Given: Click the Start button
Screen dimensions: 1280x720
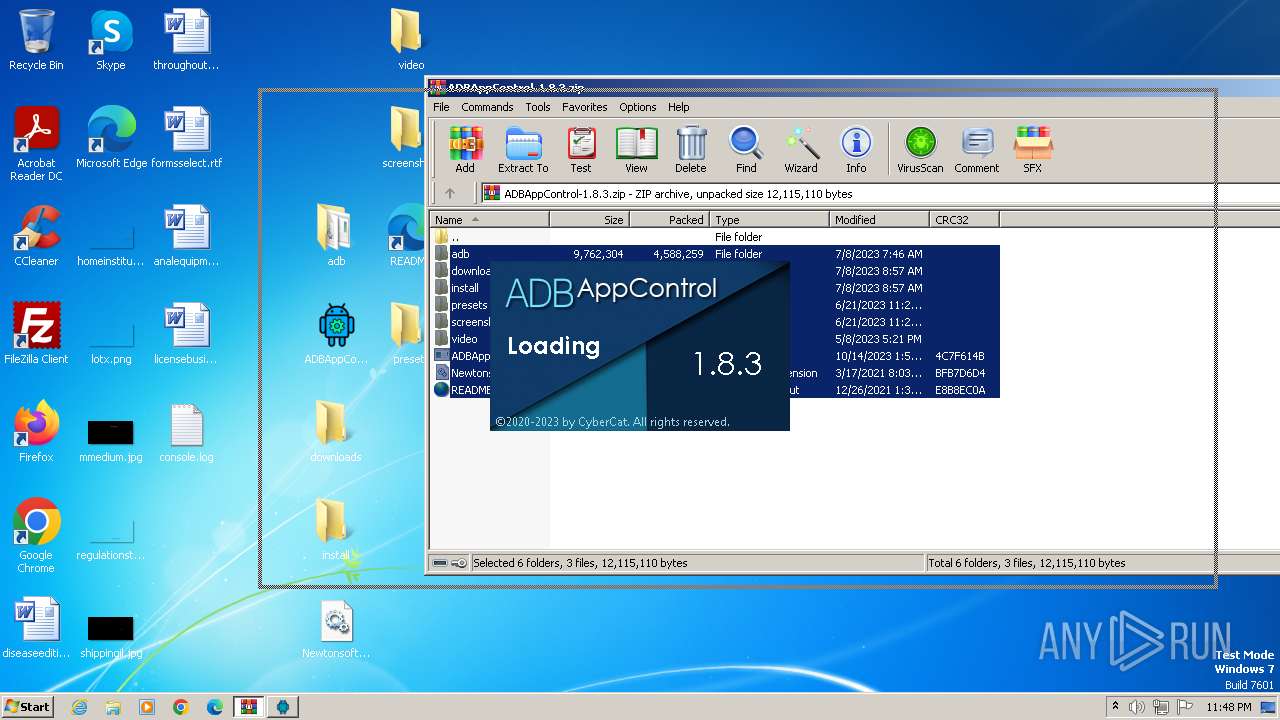Looking at the screenshot, I should coord(28,706).
